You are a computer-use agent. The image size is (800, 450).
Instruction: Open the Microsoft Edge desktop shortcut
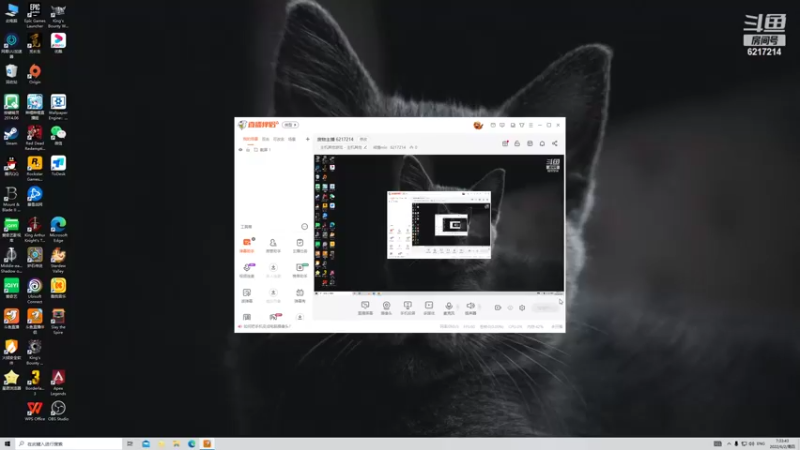(x=58, y=230)
